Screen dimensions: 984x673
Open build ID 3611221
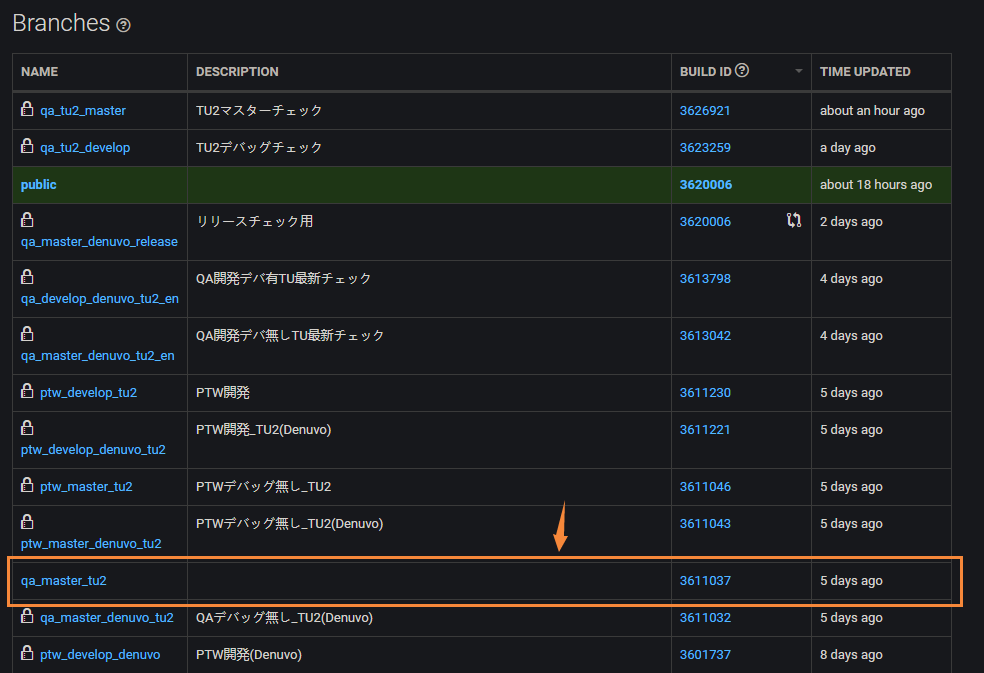pos(705,430)
